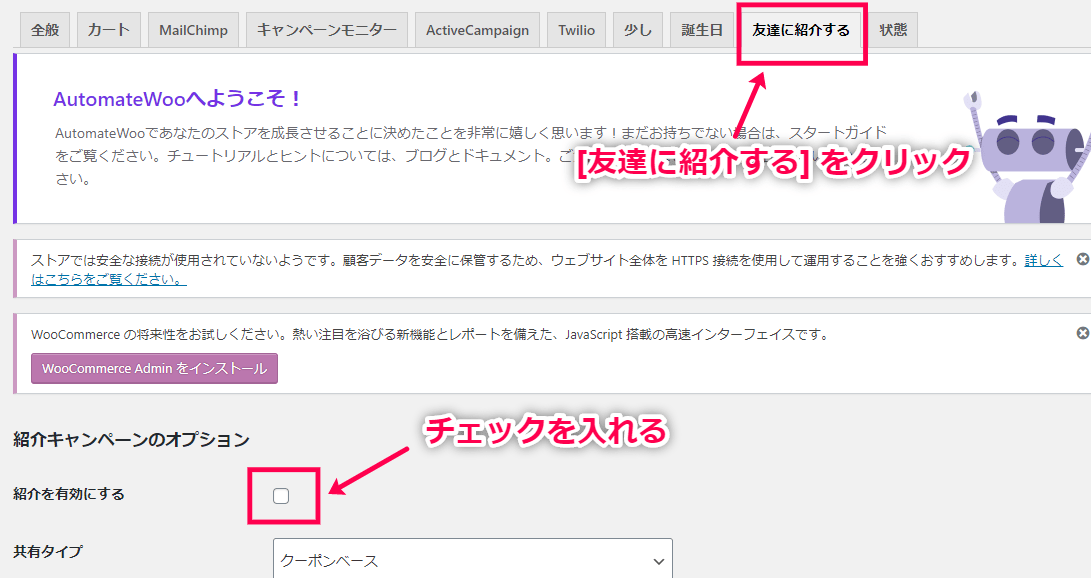Viewport: 1091px width, 578px height.
Task: Open the 状態 tab
Action: pos(893,30)
